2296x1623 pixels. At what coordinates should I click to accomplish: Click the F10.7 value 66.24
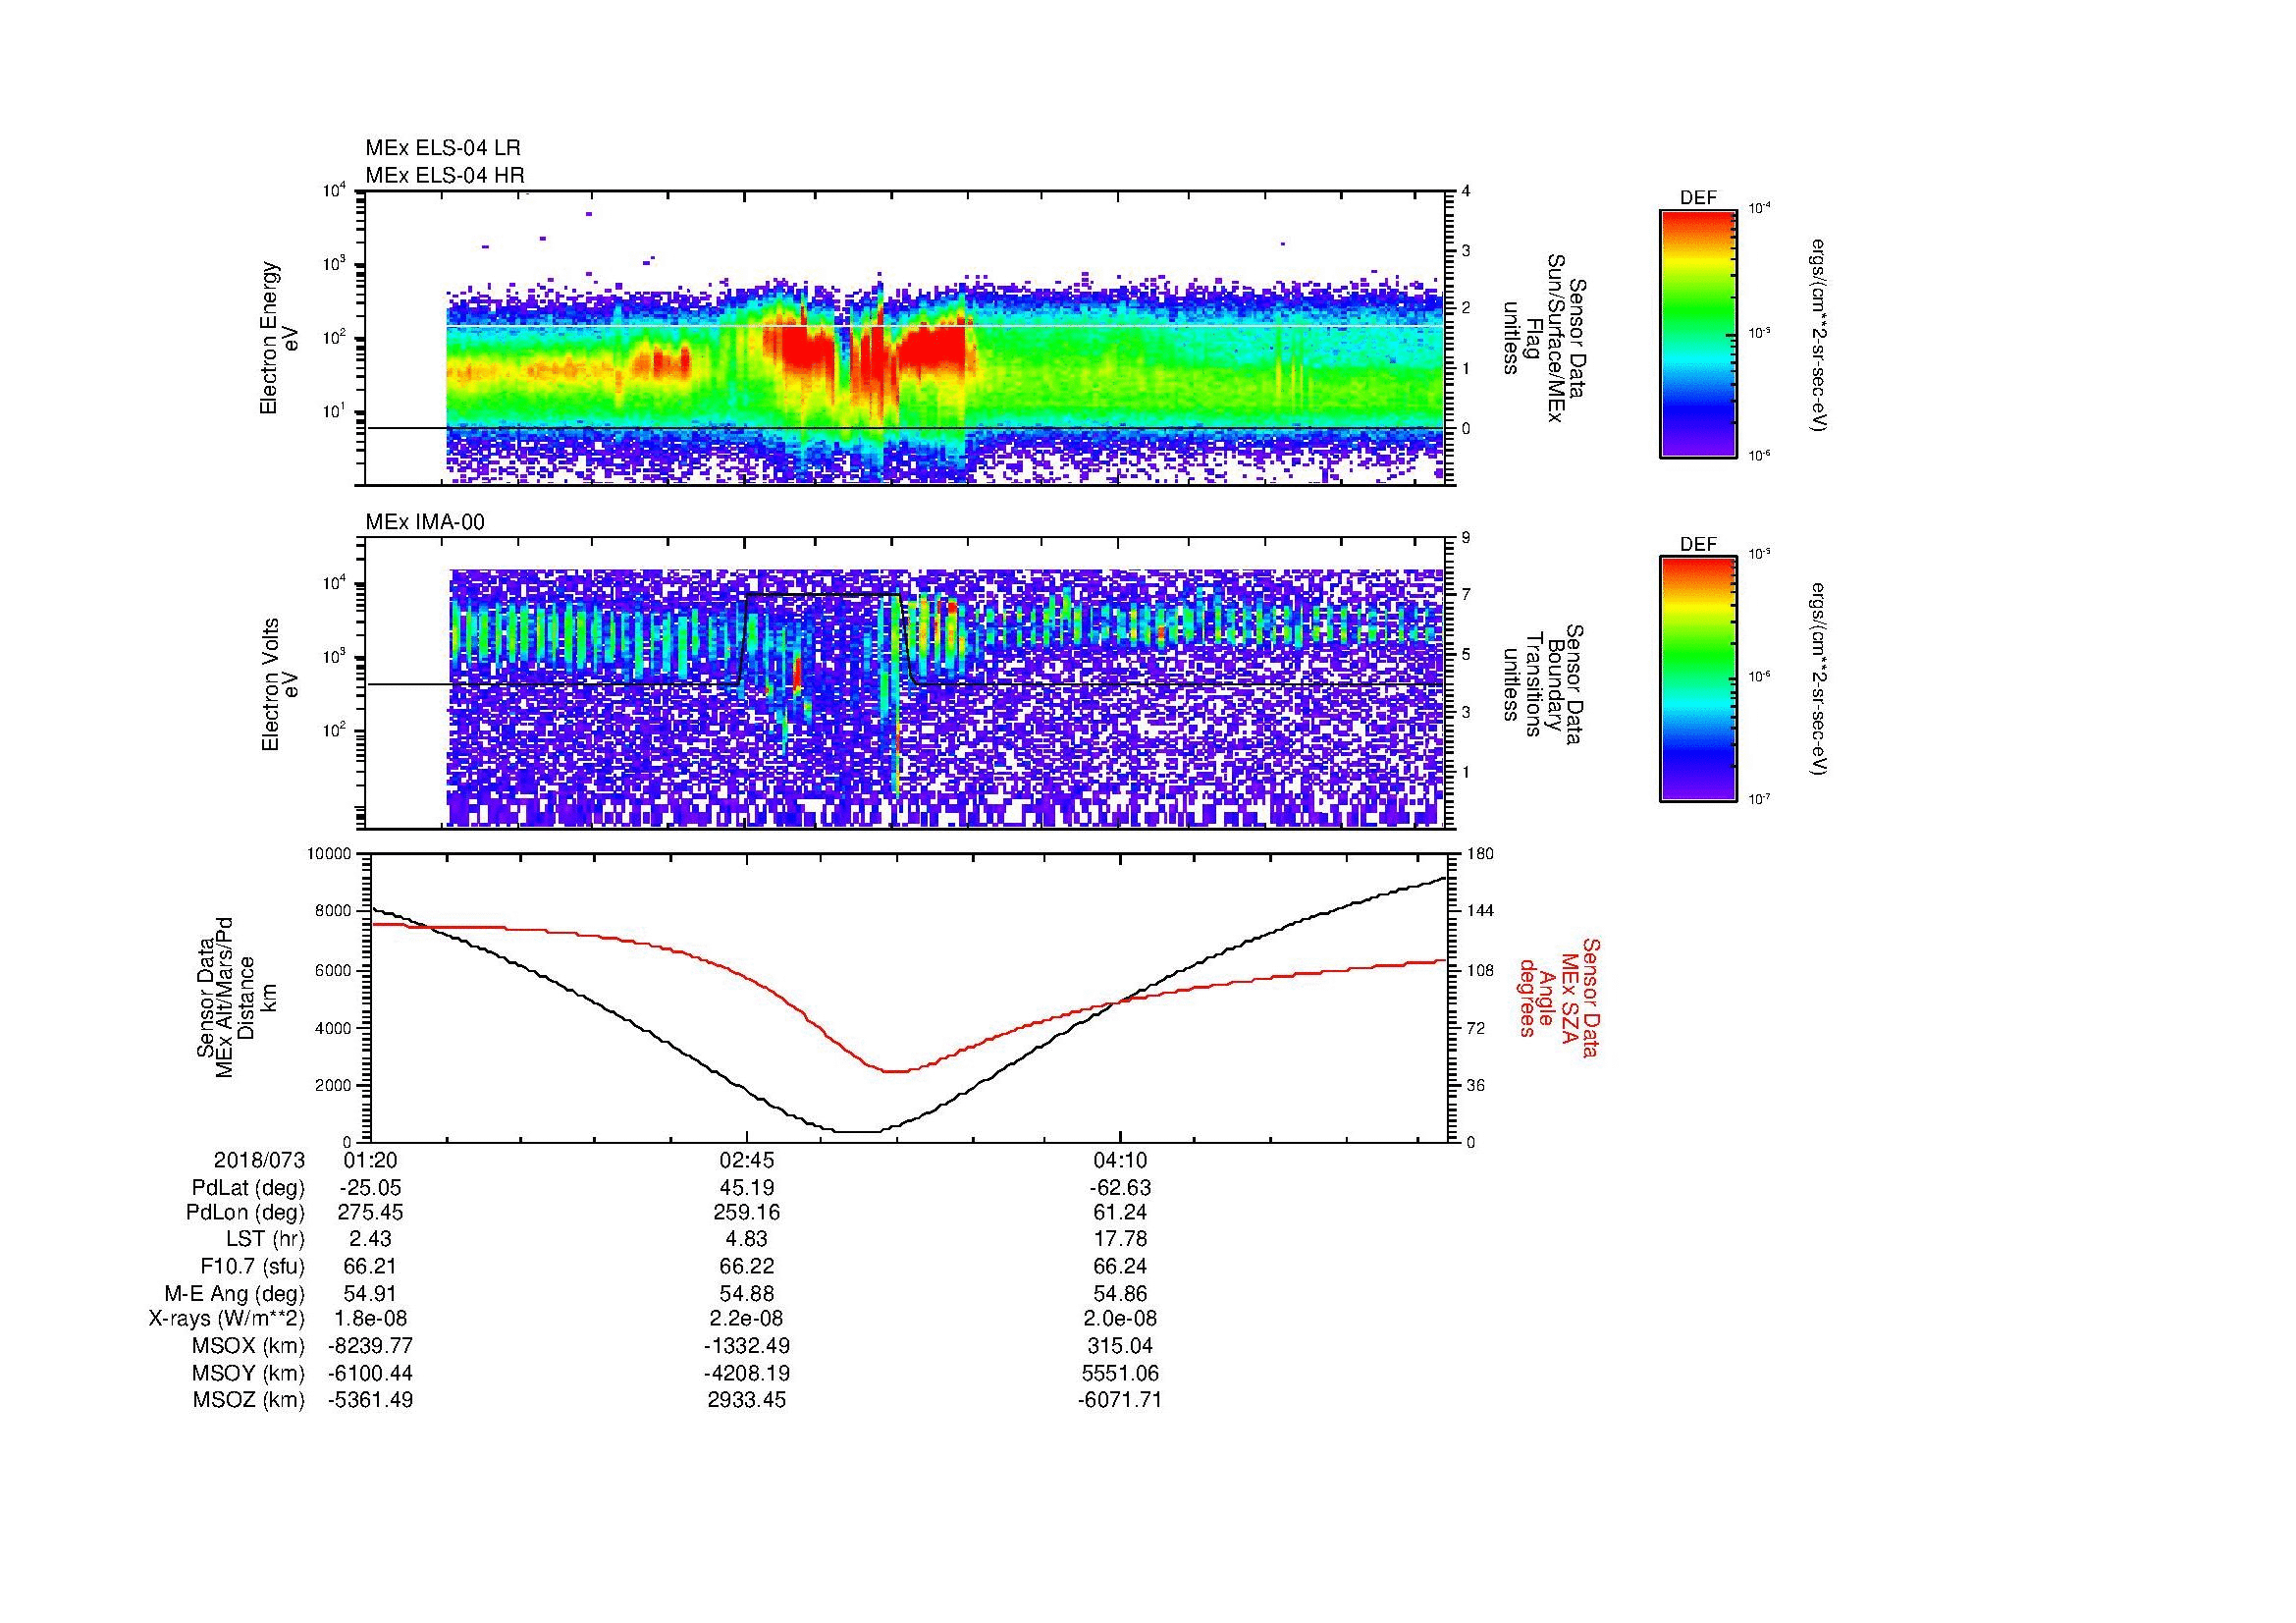(1120, 1267)
